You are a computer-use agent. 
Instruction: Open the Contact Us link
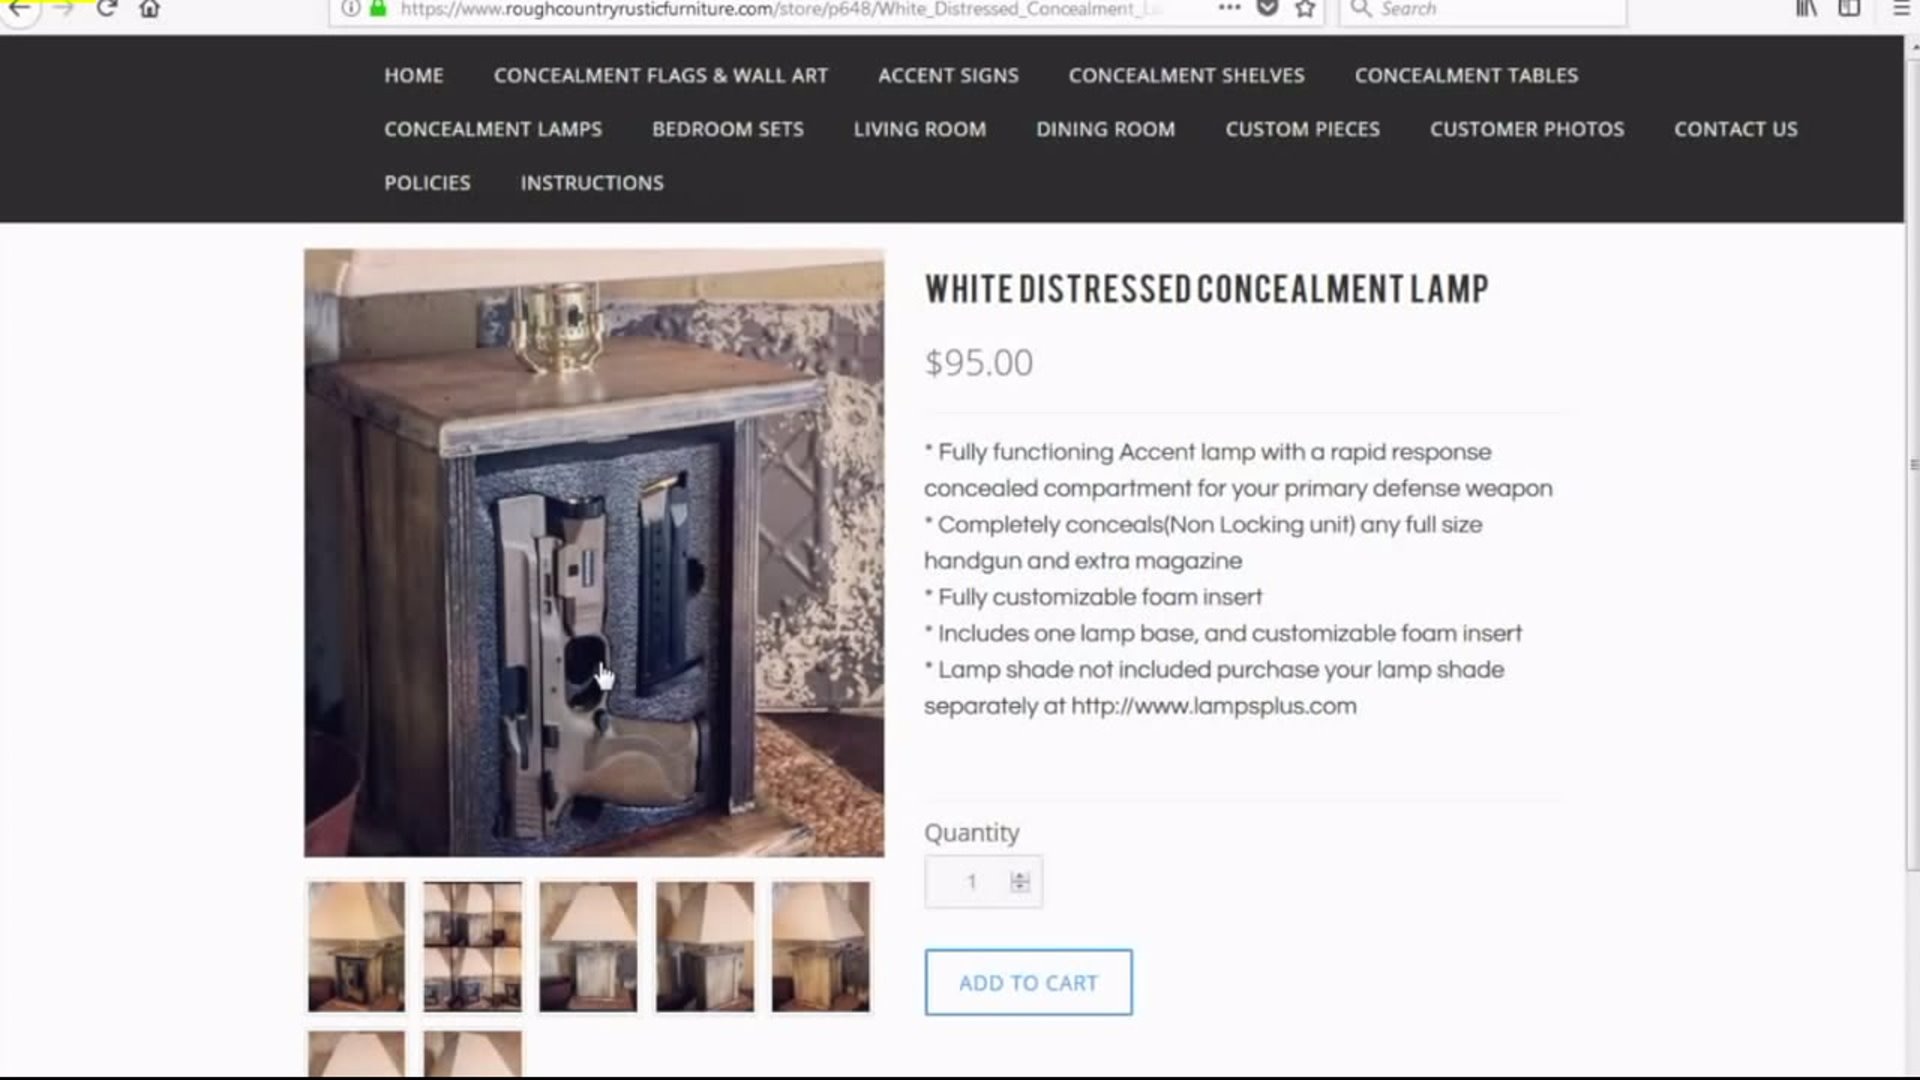pyautogui.click(x=1736, y=129)
